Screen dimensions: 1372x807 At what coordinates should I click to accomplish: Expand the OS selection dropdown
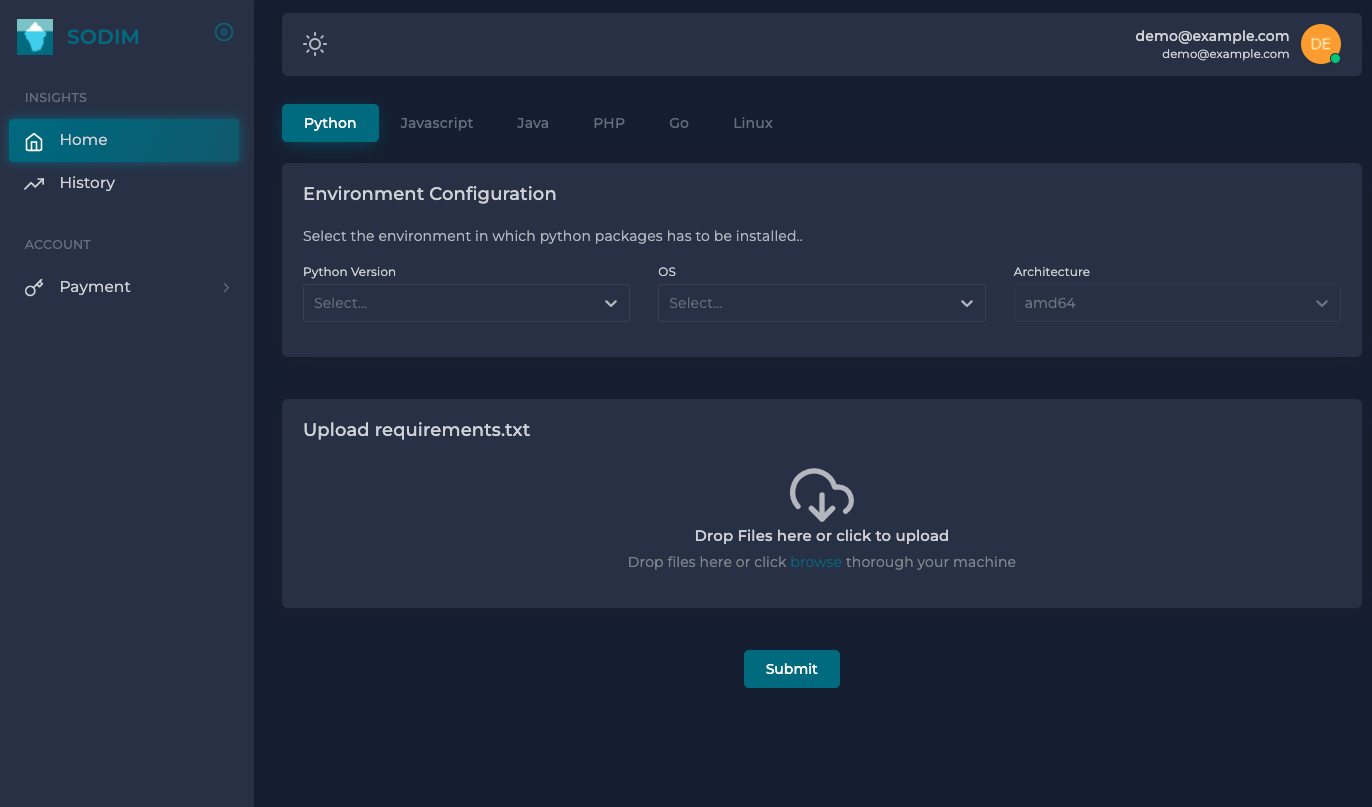pyautogui.click(x=821, y=303)
